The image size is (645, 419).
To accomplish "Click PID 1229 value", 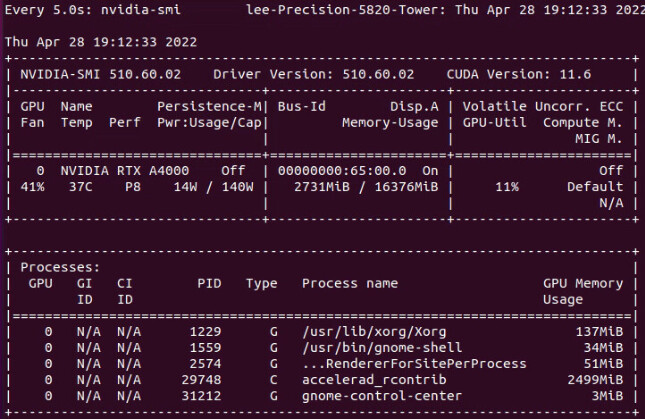I will [x=205, y=332].
